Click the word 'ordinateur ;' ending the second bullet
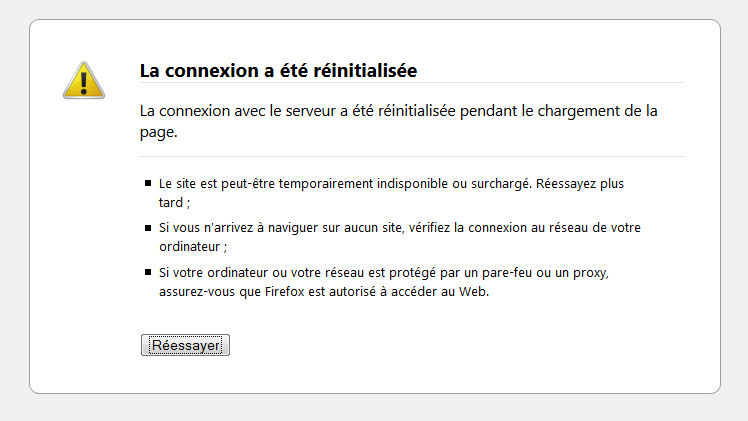Viewport: 748px width, 421px height. (x=193, y=246)
